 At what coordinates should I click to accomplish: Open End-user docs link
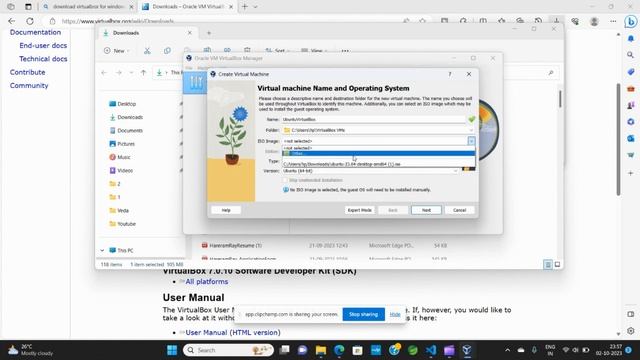tap(43, 45)
